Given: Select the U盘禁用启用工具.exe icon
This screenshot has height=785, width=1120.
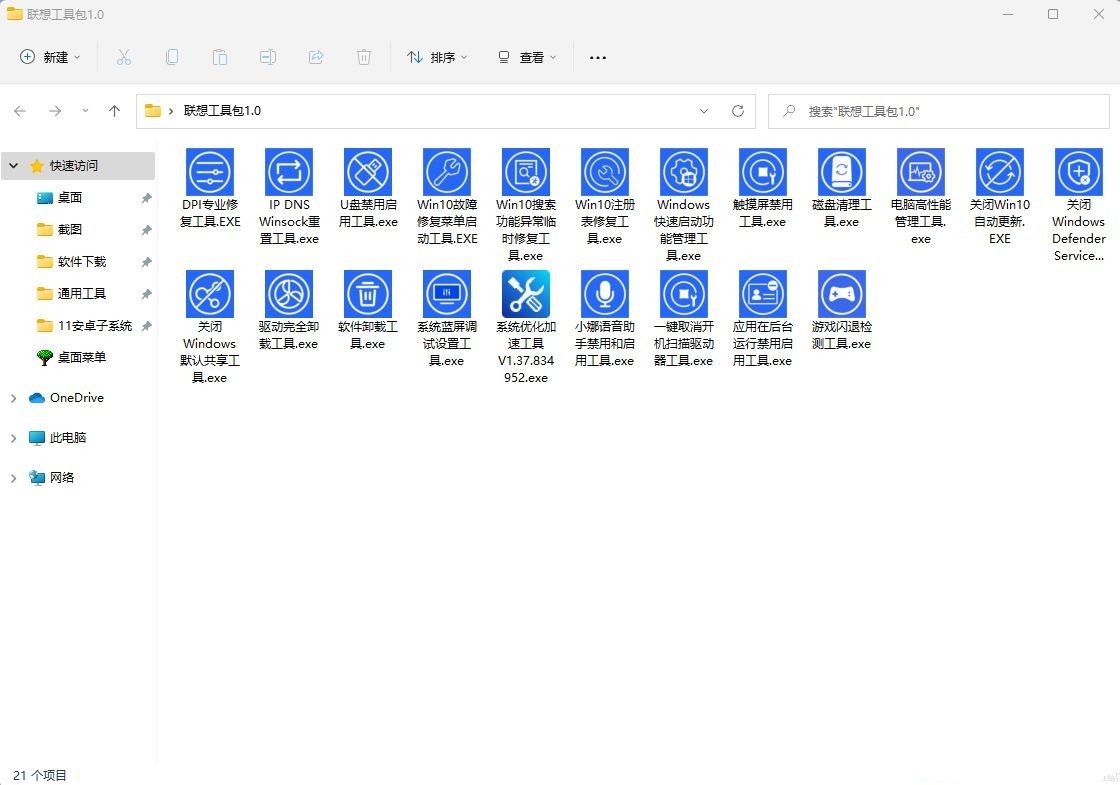Looking at the screenshot, I should tap(368, 172).
